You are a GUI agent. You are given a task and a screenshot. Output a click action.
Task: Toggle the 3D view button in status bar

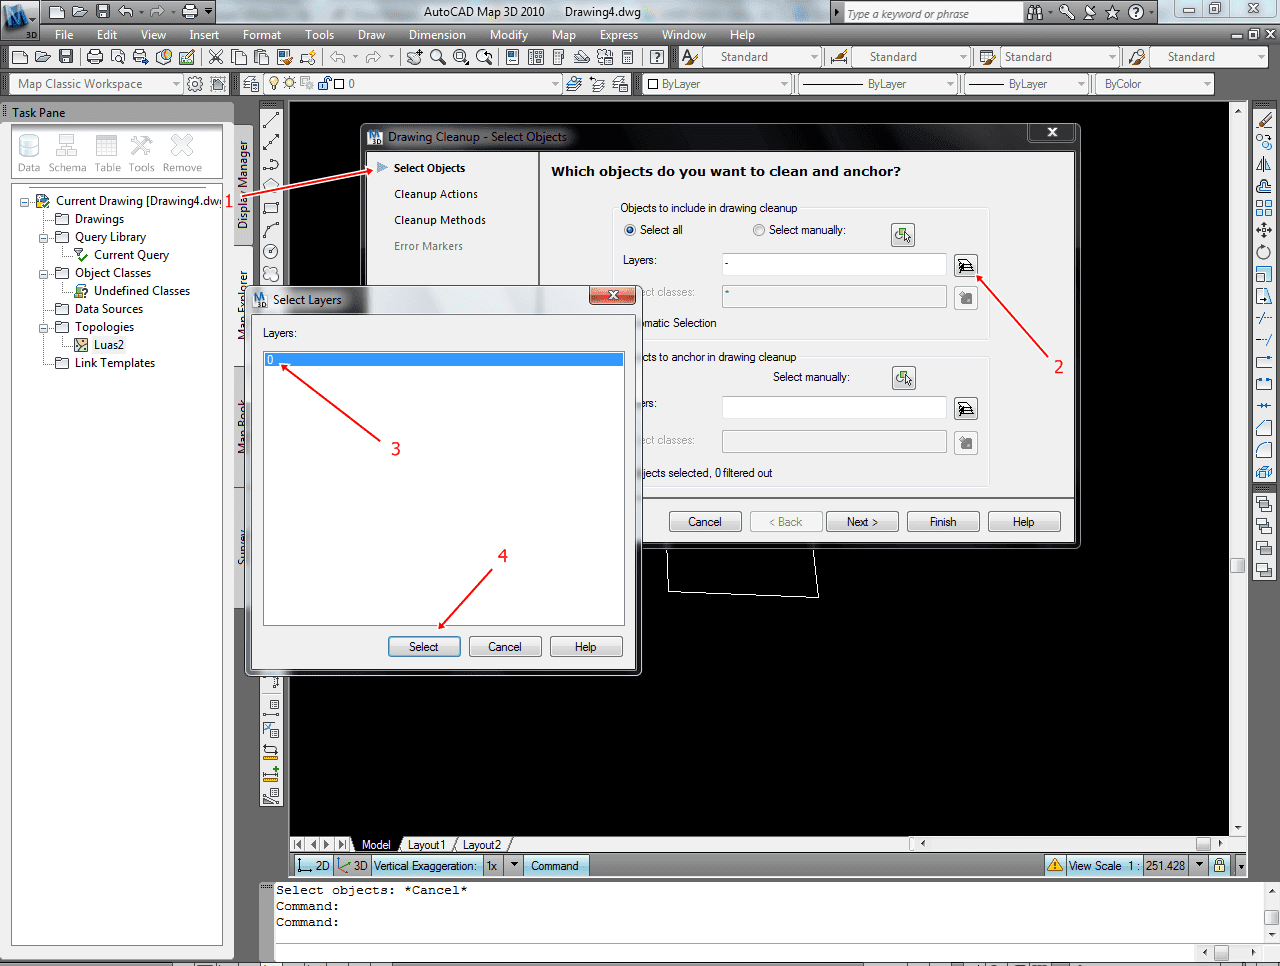click(x=352, y=866)
